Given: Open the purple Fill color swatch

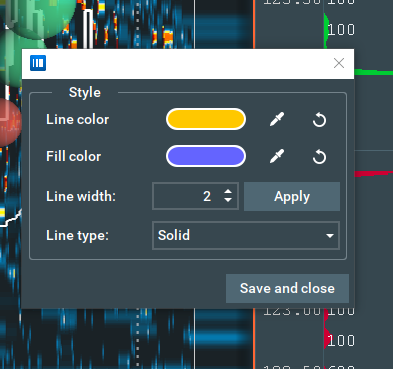Looking at the screenshot, I should (x=206, y=156).
